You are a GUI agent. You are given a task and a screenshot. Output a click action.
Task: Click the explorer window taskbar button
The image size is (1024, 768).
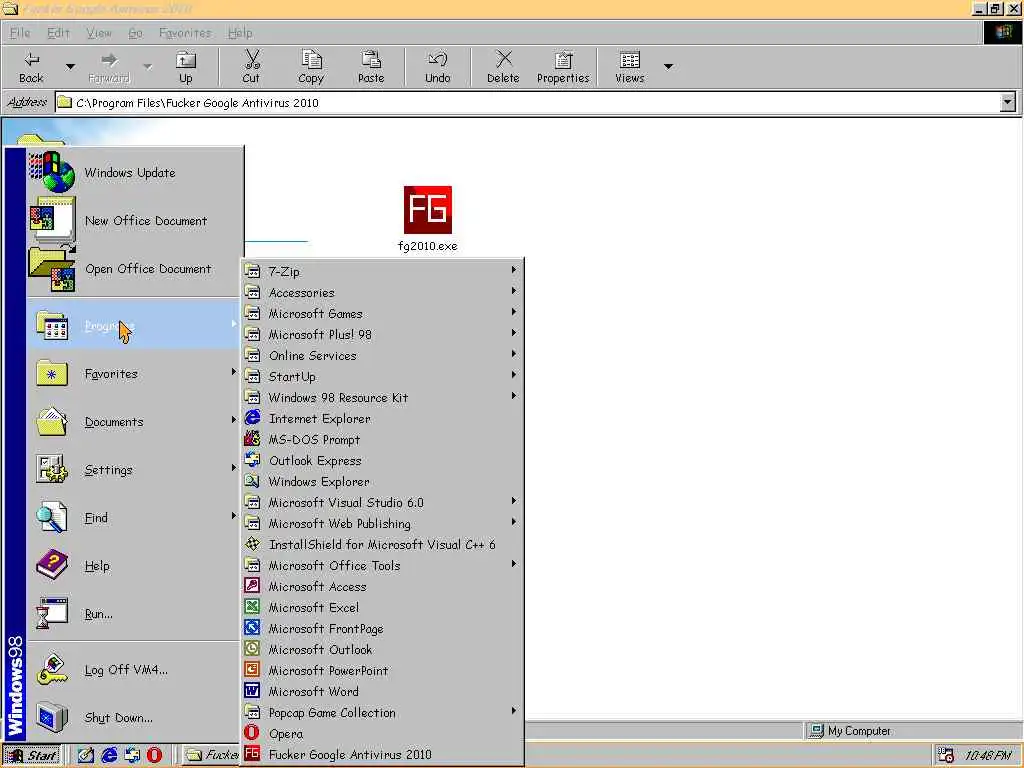click(210, 756)
